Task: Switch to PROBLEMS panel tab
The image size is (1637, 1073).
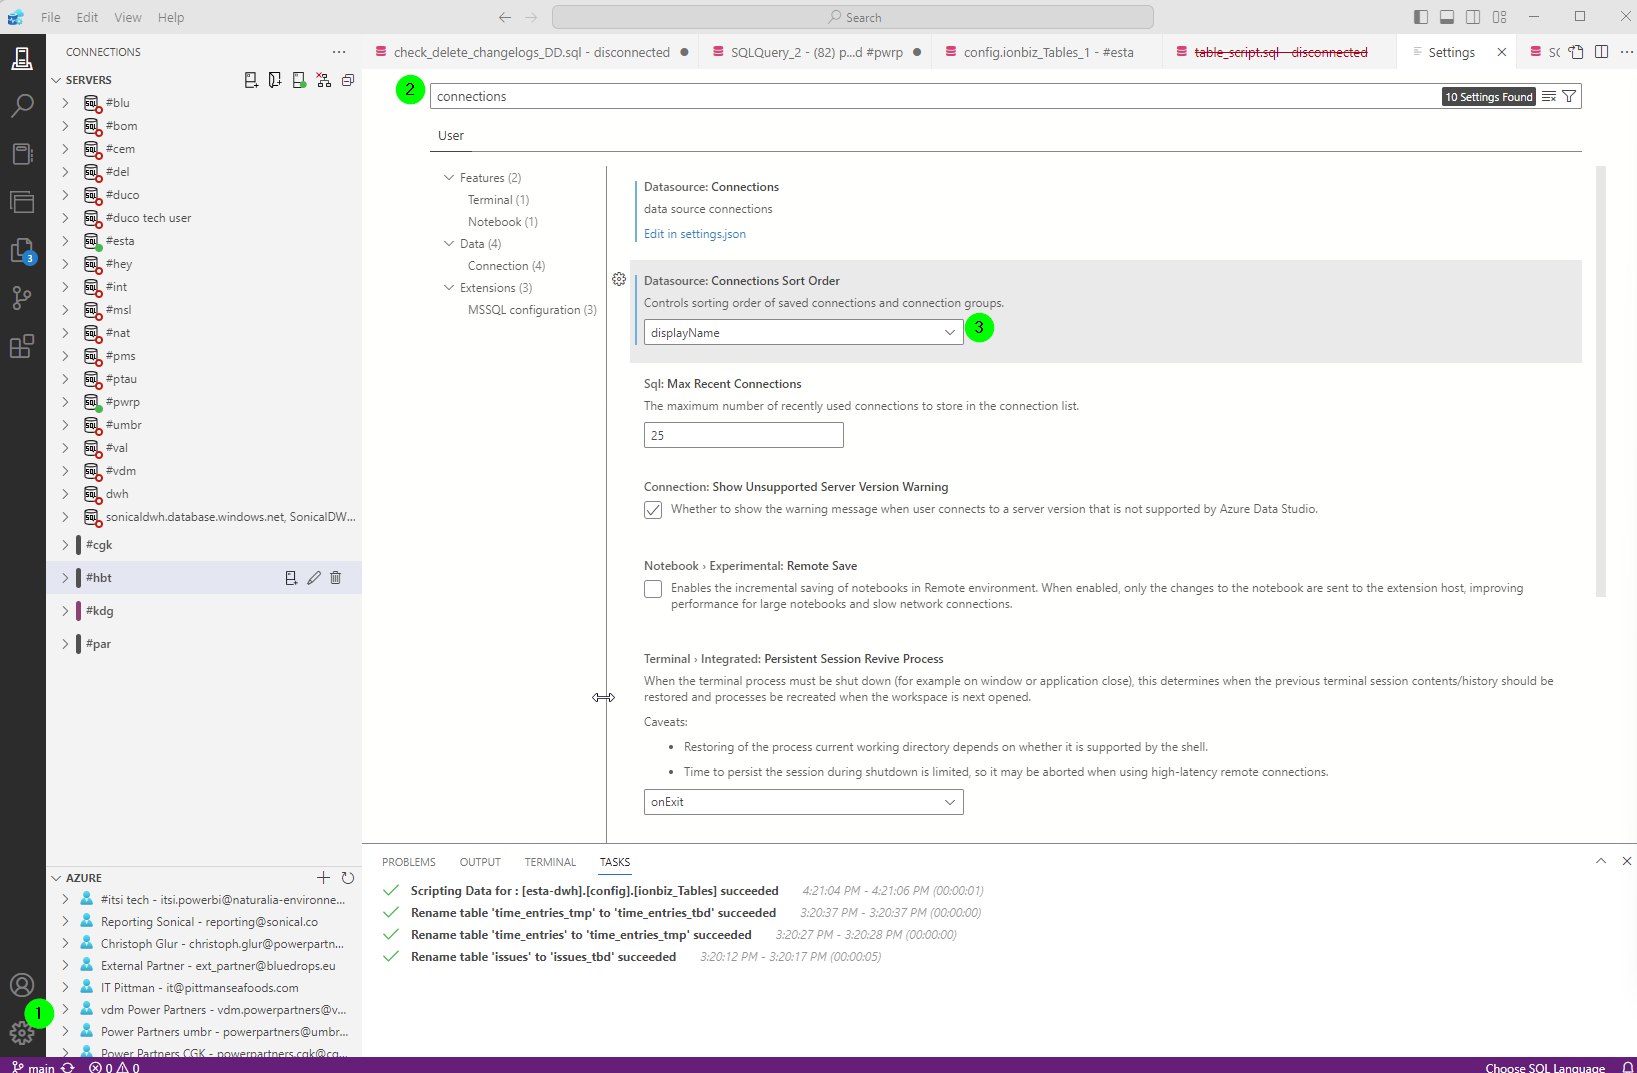Action: click(x=409, y=862)
